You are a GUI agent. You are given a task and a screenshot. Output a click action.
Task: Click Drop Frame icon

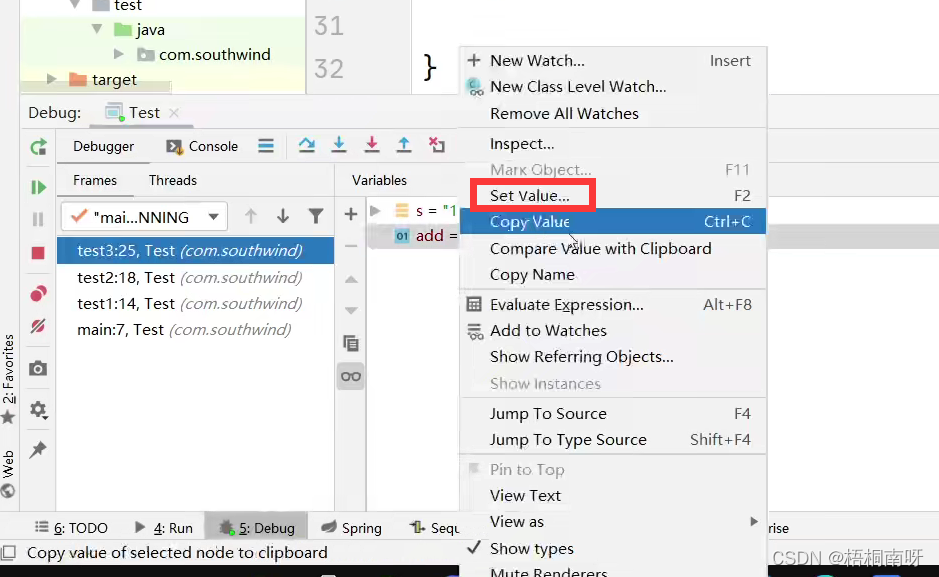[x=437, y=145]
